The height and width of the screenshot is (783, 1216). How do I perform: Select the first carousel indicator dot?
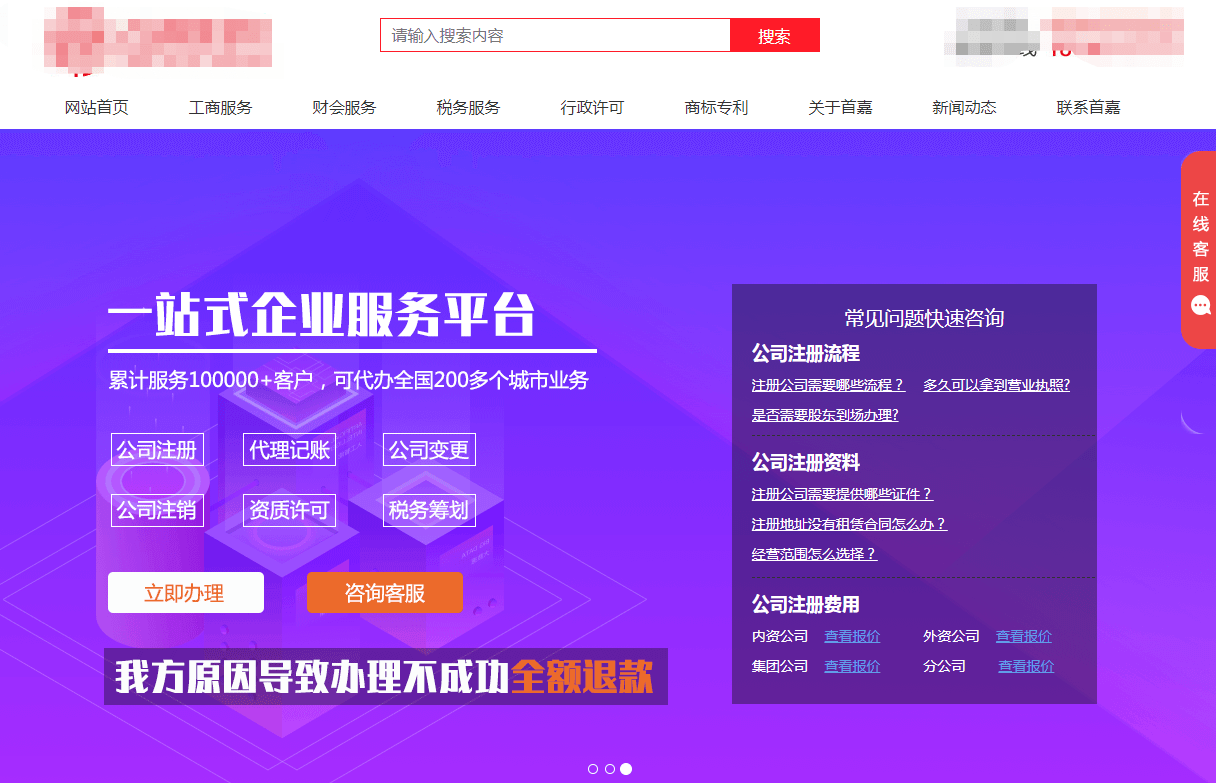pos(593,769)
